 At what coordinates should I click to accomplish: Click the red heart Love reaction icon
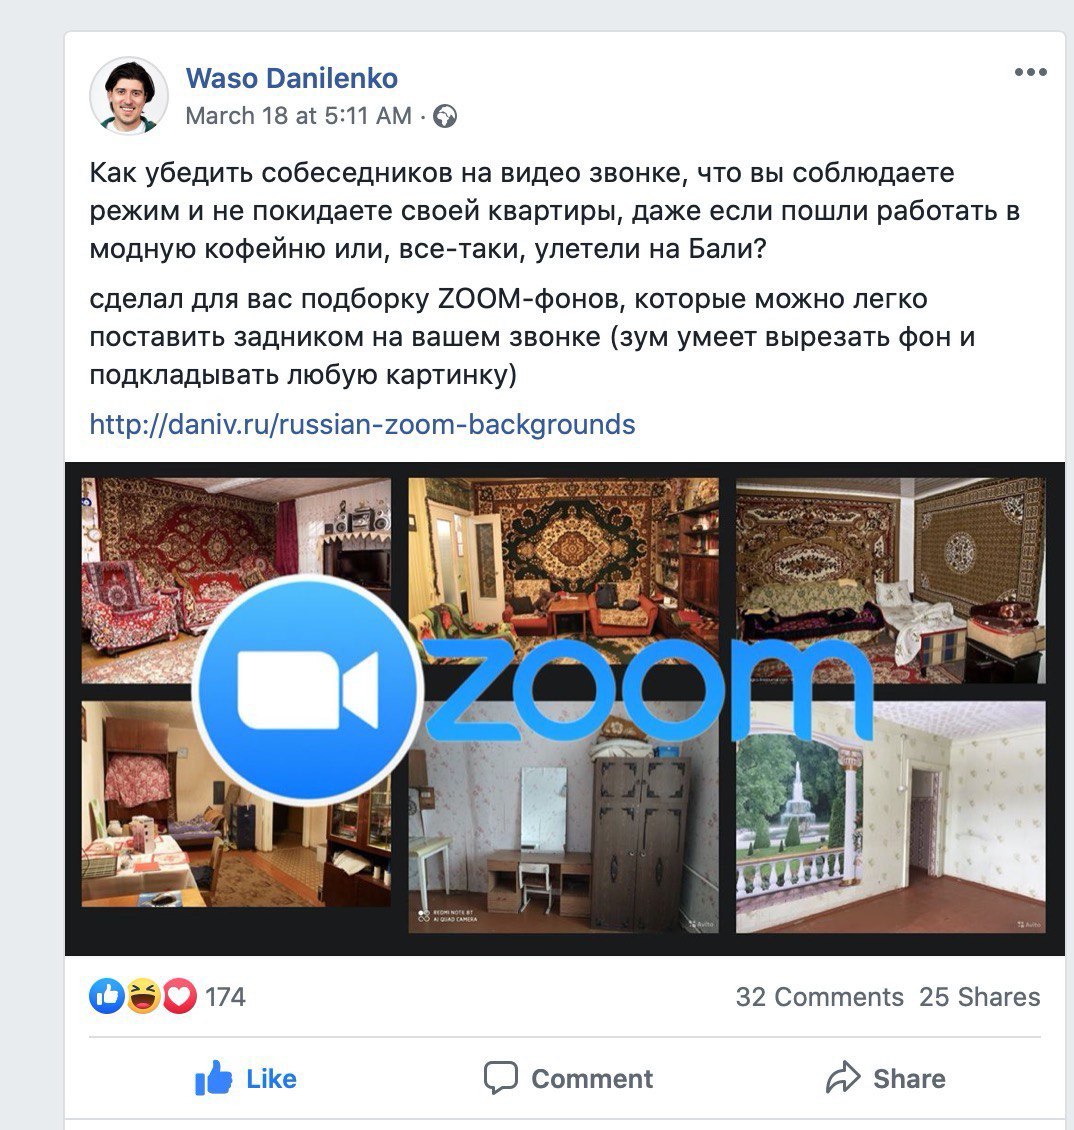[x=179, y=996]
